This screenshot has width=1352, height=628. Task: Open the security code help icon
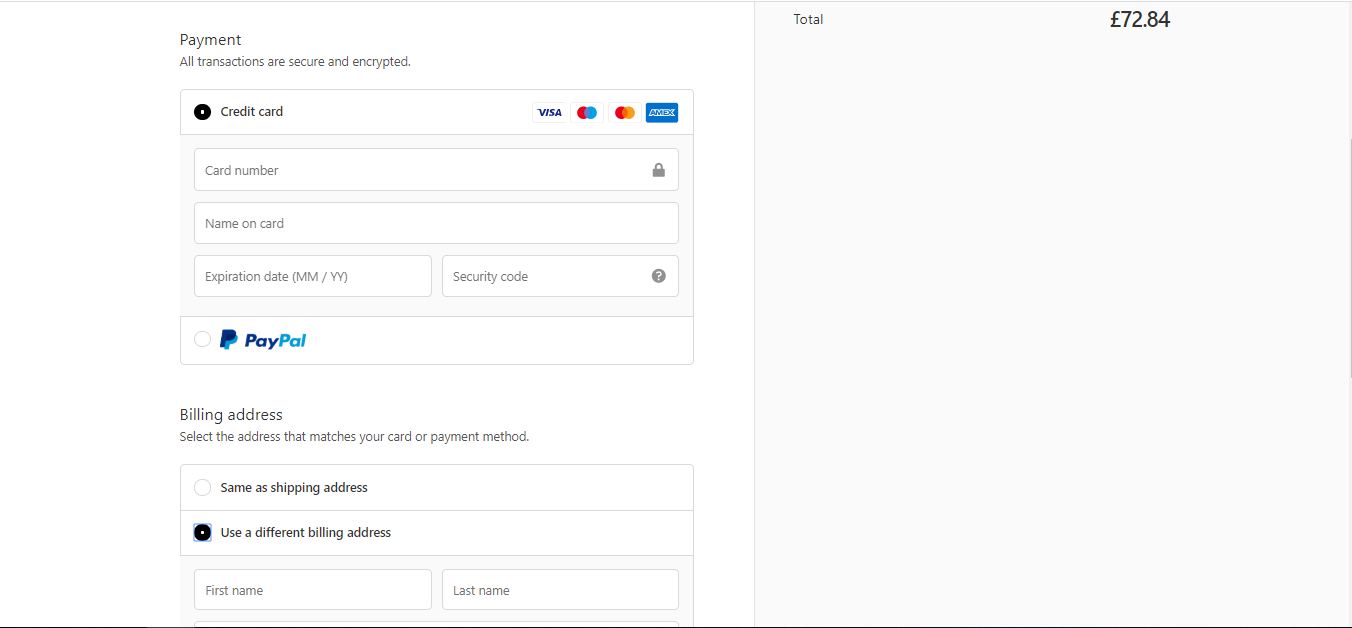click(x=659, y=276)
